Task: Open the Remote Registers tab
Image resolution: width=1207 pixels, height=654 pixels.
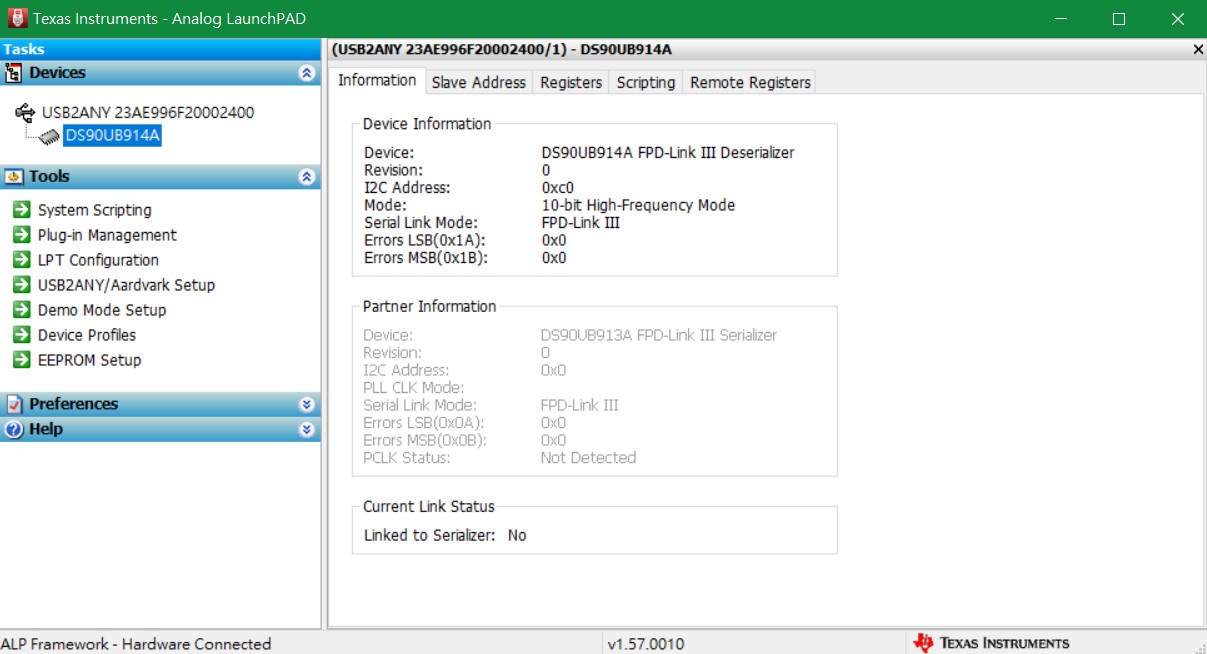Action: tap(750, 82)
